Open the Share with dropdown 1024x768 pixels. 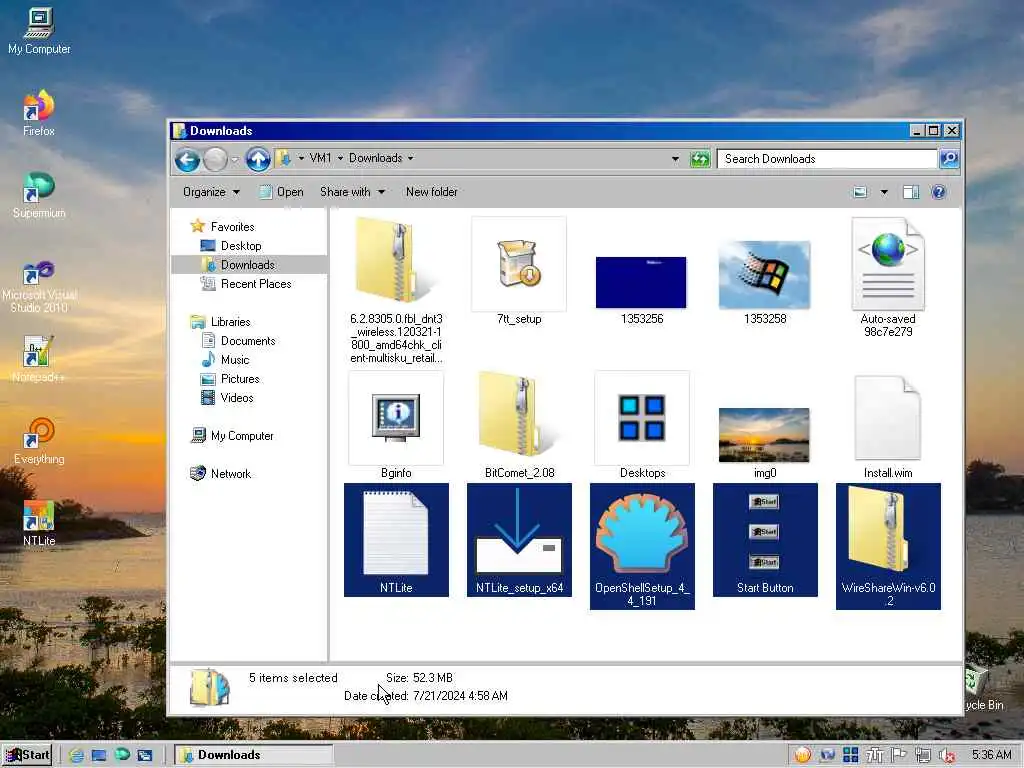(x=352, y=192)
